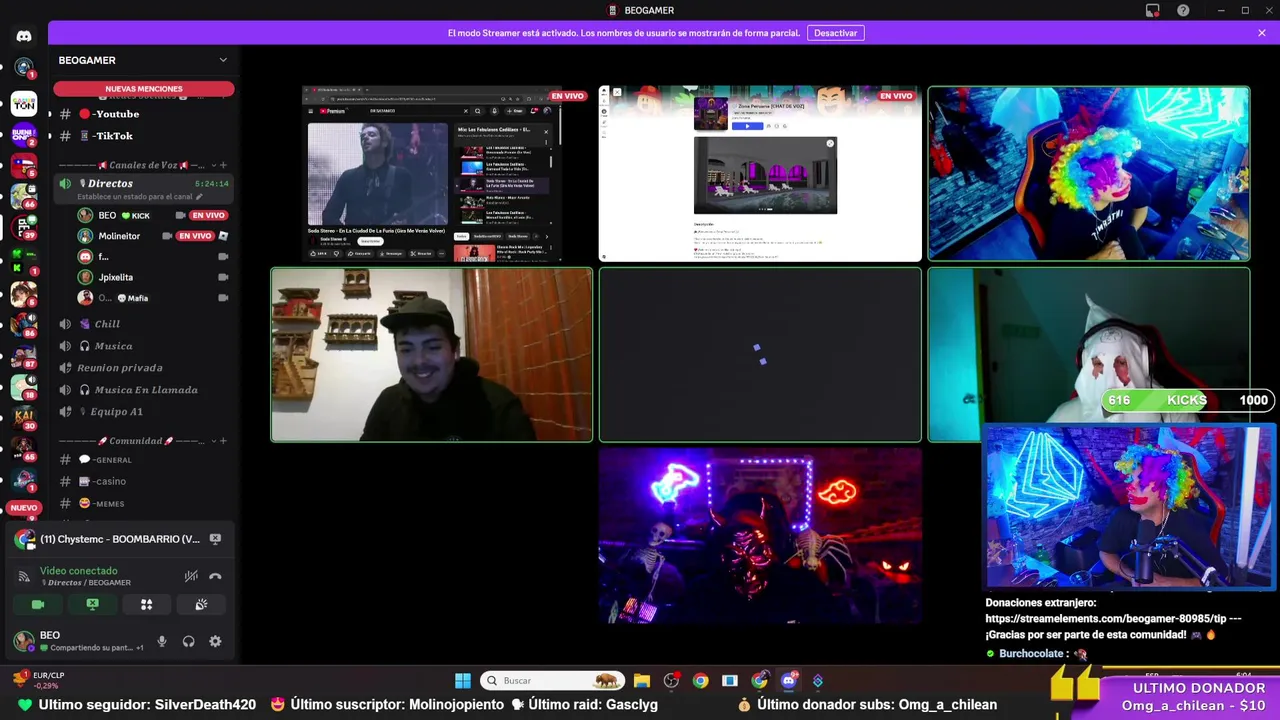Click NUEVAS MENCIONES pill

(144, 89)
